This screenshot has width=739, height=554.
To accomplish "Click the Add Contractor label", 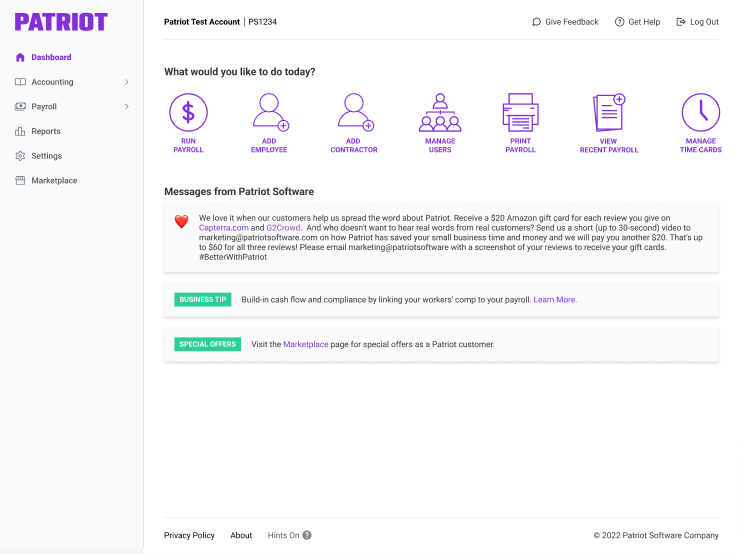I will (354, 145).
